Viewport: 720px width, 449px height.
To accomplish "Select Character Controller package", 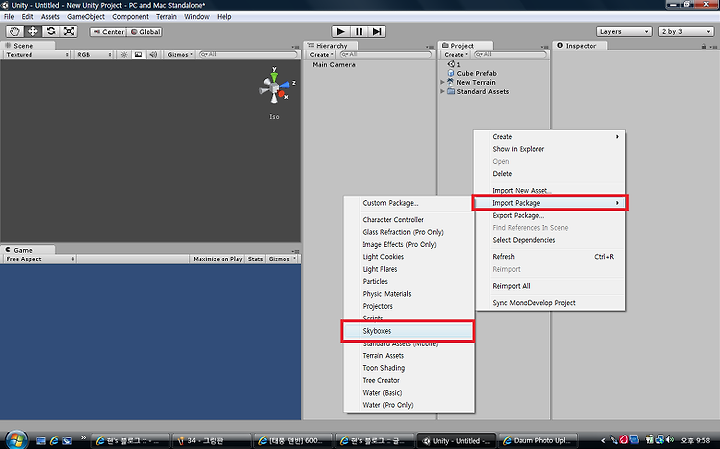I will 409,219.
